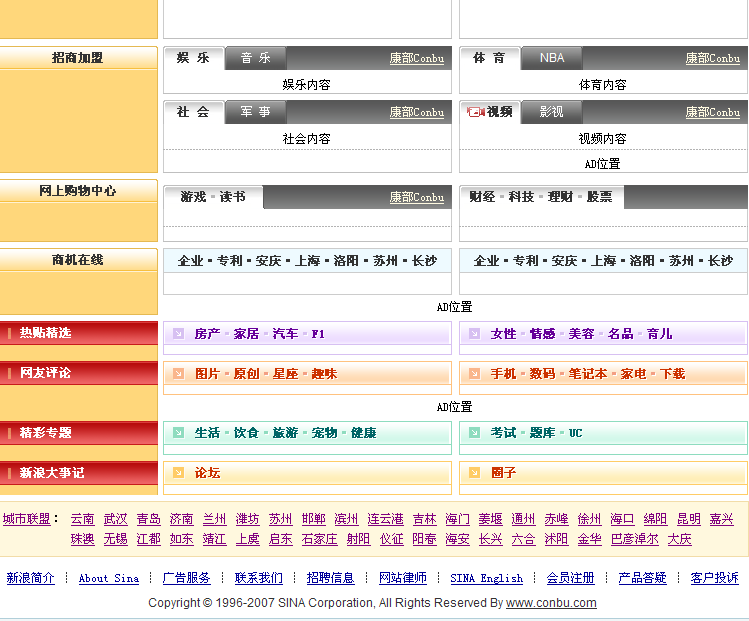Open the 军事 tab
The height and width of the screenshot is (621, 749).
point(255,112)
